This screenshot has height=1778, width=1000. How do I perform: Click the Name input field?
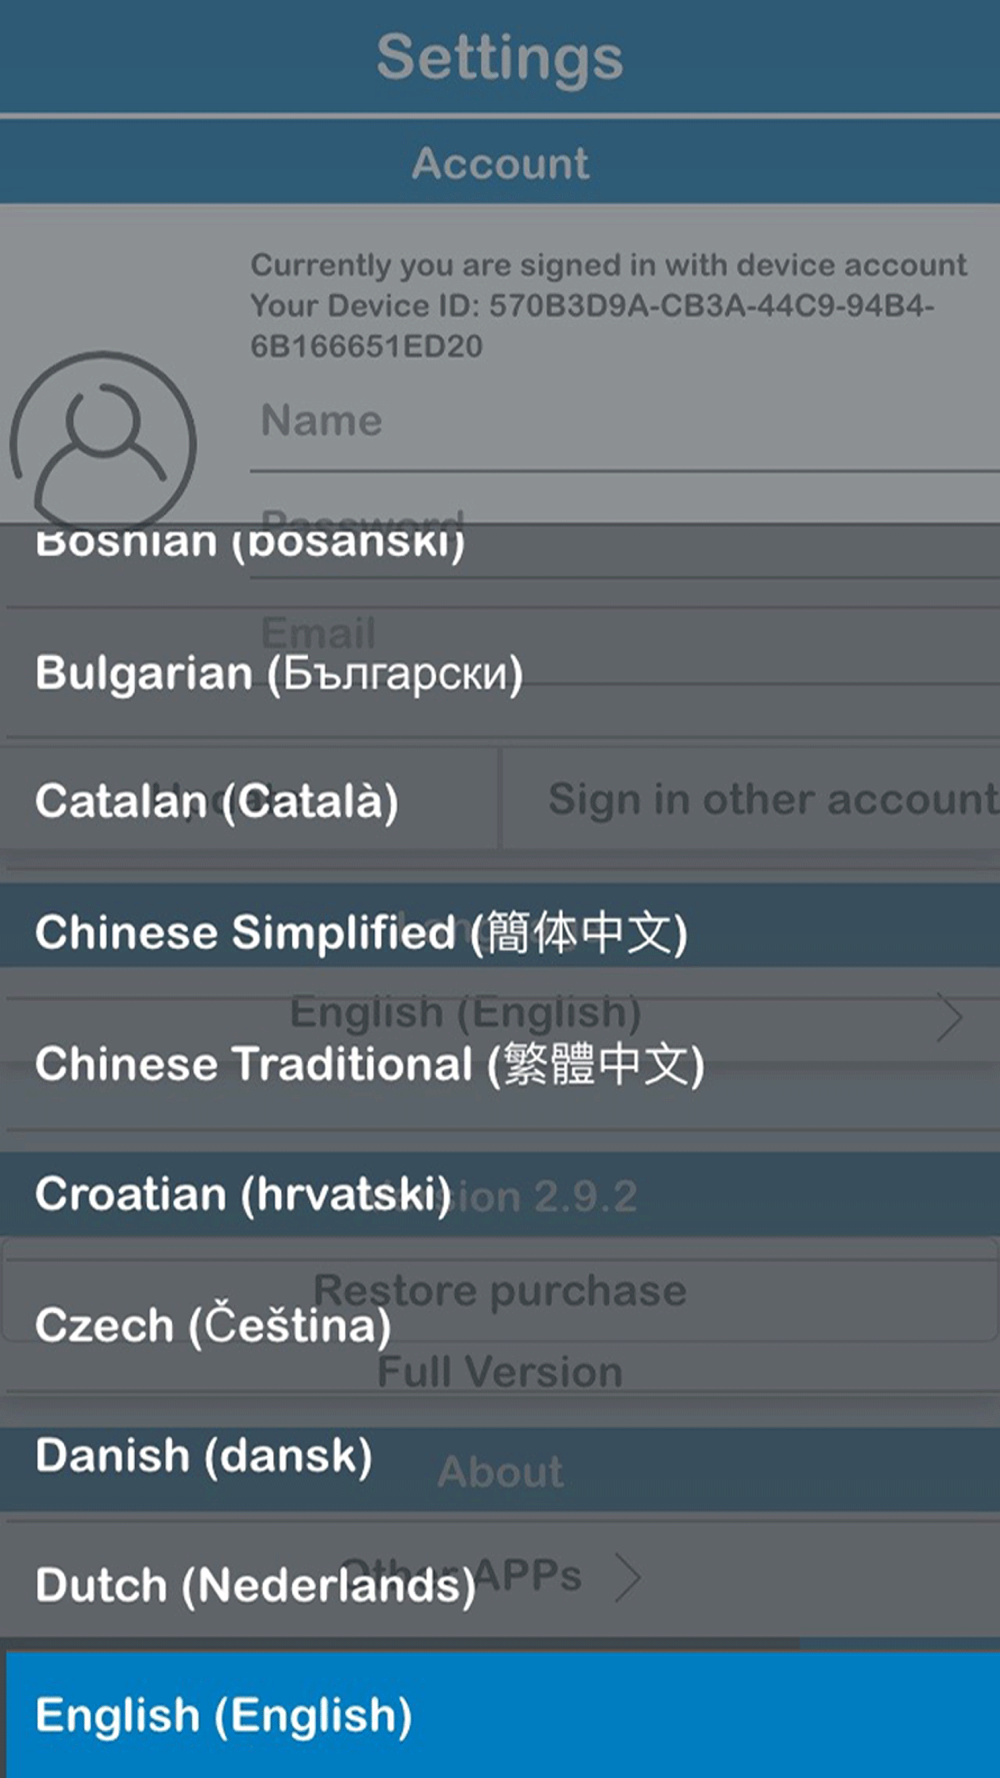click(x=624, y=422)
